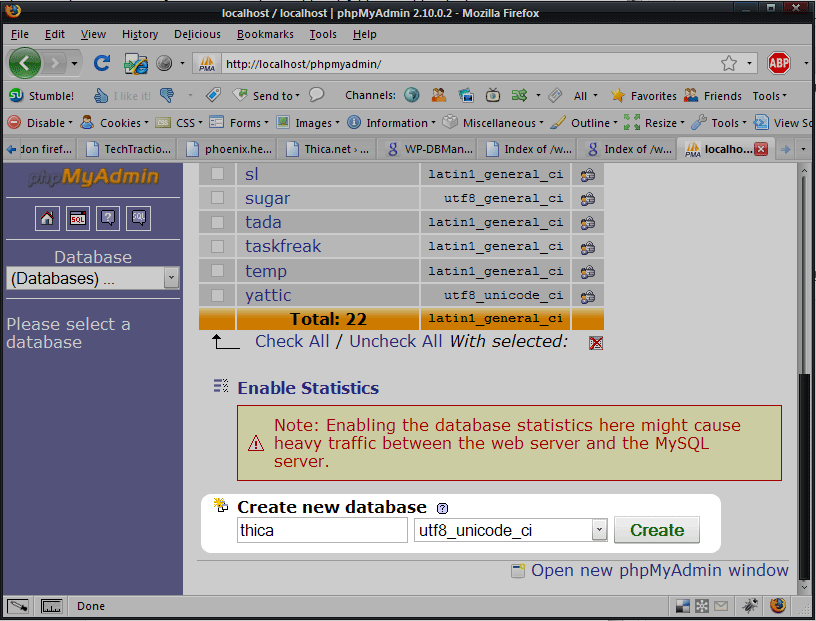Open the Cookies dropdown menu
Image resolution: width=816 pixels, height=621 pixels.
click(114, 123)
